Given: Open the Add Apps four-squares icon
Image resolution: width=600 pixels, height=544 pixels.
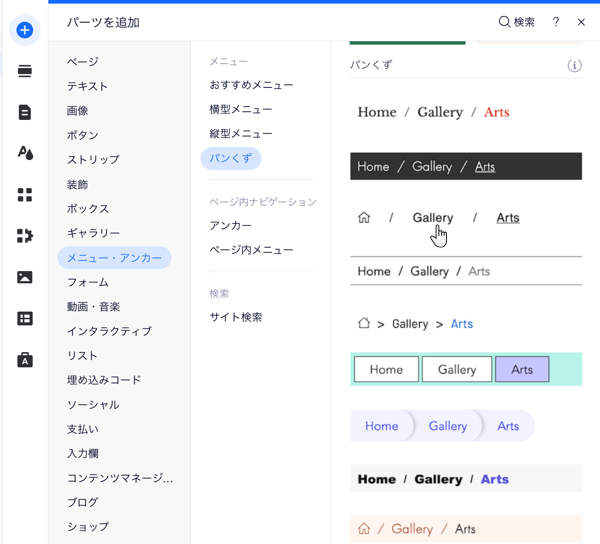Looking at the screenshot, I should pyautogui.click(x=25, y=195).
